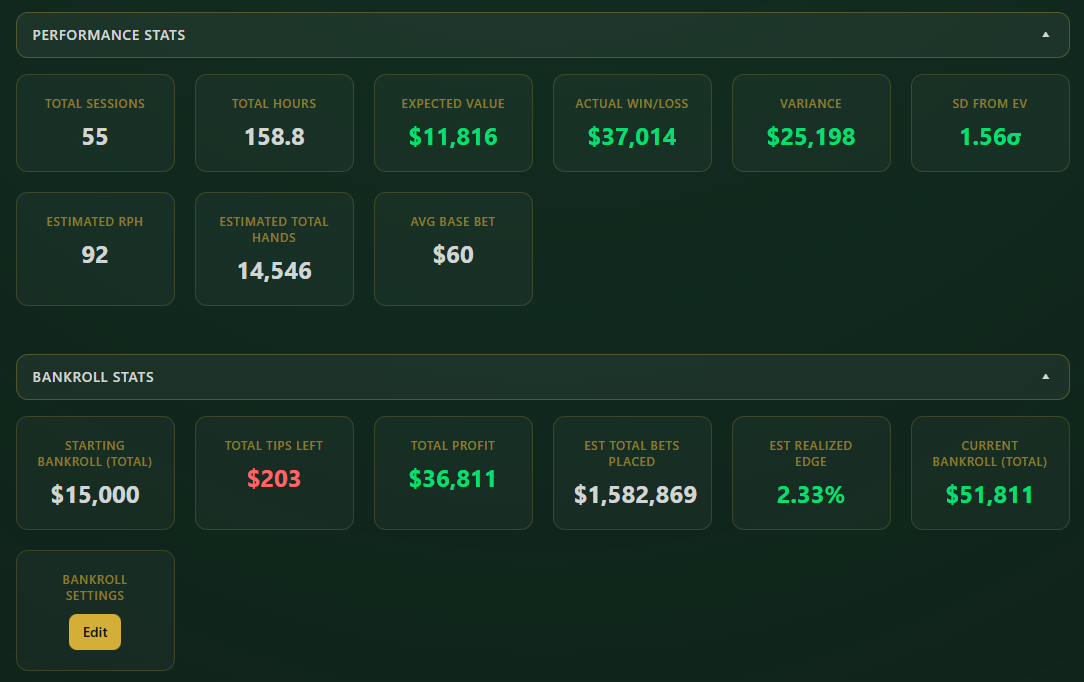Click the SD From EV card
The width and height of the screenshot is (1084, 682).
(990, 122)
